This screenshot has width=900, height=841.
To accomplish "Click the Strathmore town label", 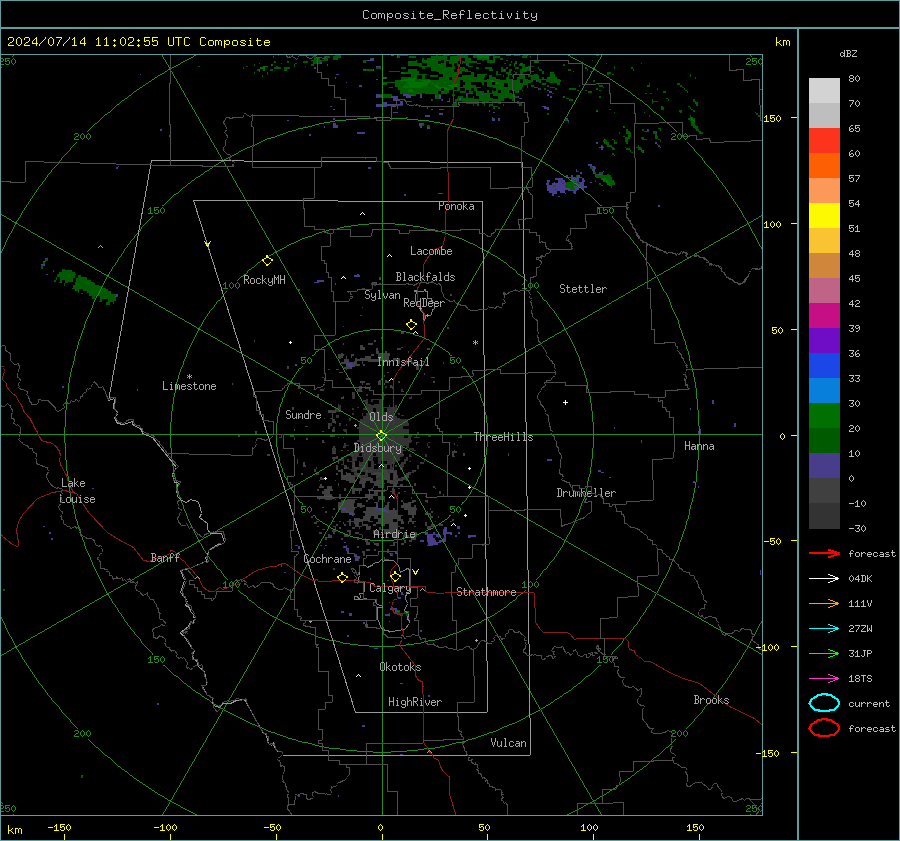I will click(x=486, y=592).
